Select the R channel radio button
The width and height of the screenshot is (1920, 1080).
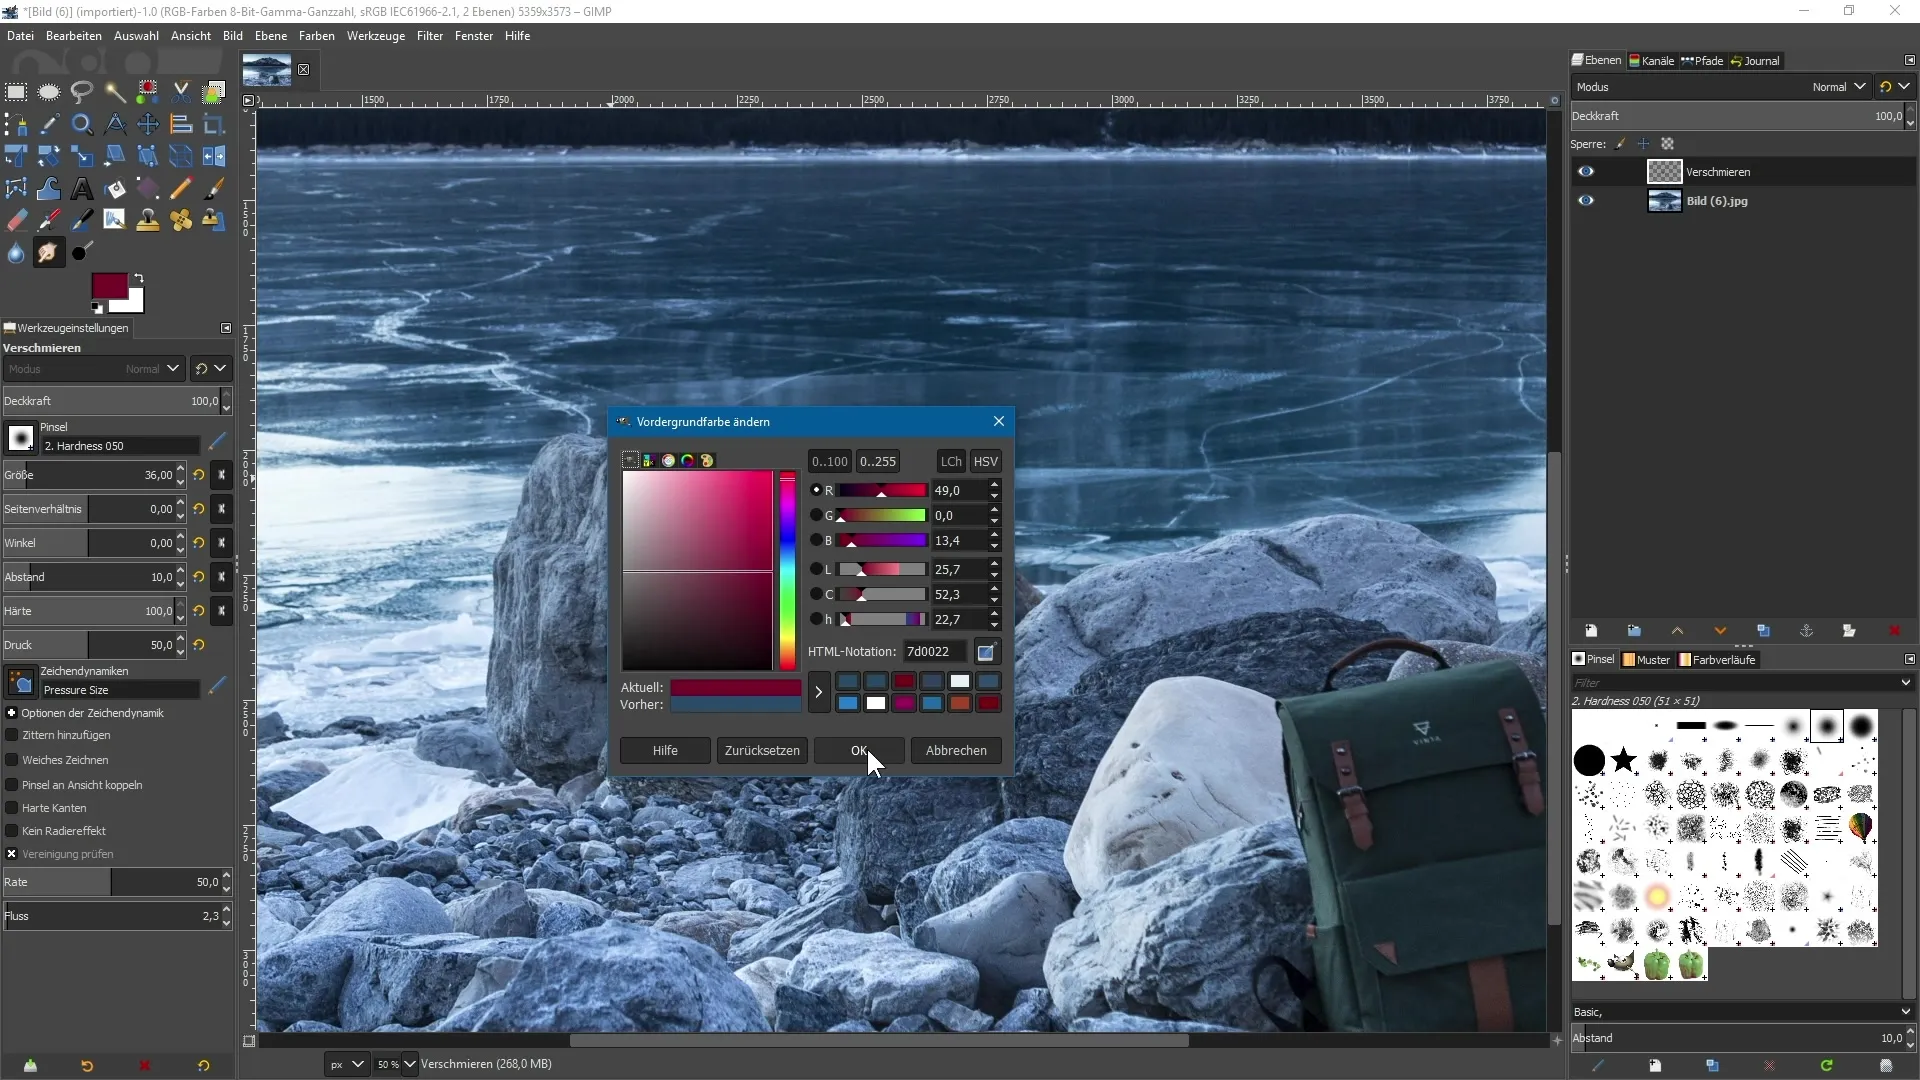tap(816, 490)
